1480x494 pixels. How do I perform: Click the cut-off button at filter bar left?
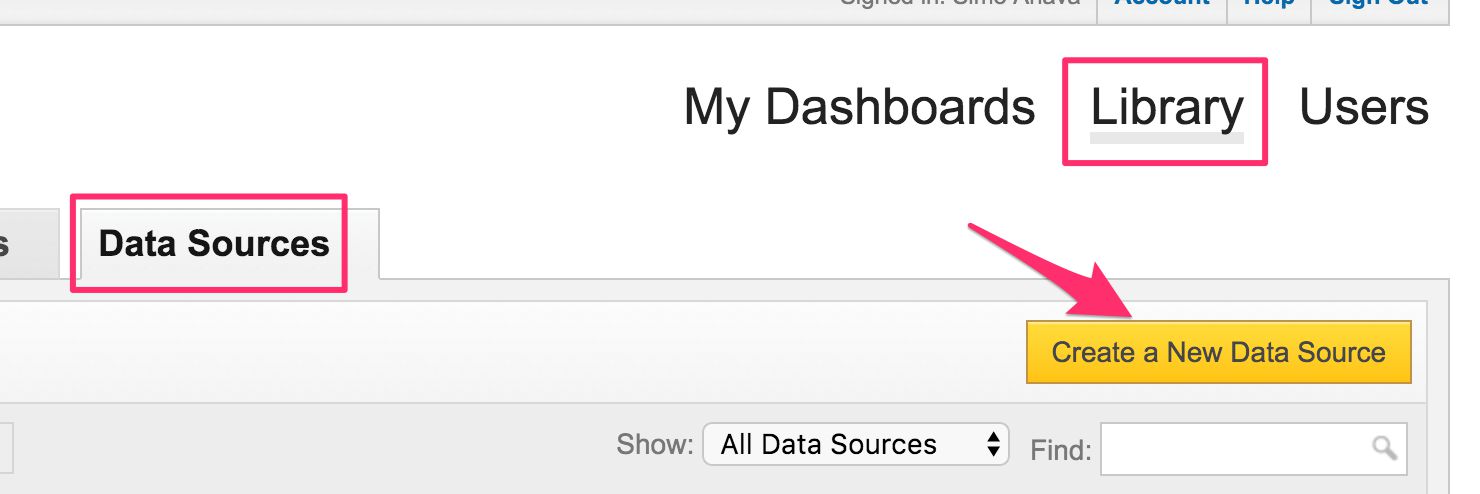click(x=6, y=447)
